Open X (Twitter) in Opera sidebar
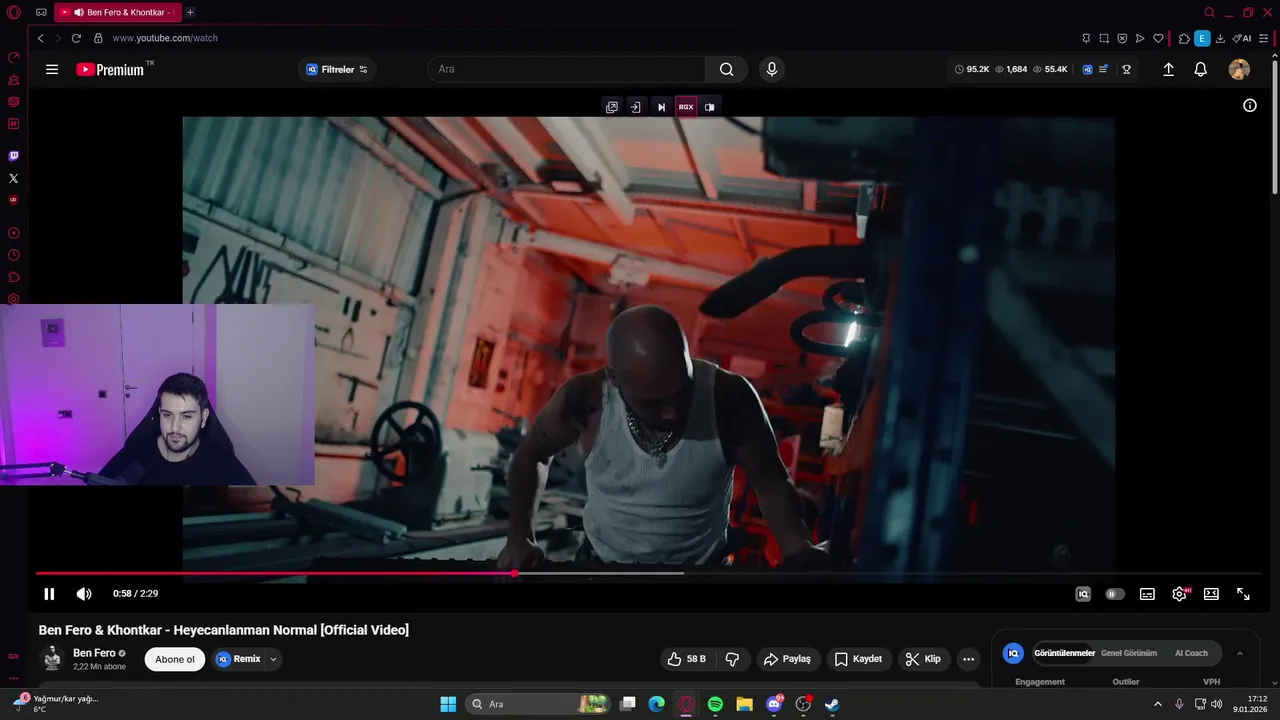This screenshot has height=720, width=1280. click(13, 178)
